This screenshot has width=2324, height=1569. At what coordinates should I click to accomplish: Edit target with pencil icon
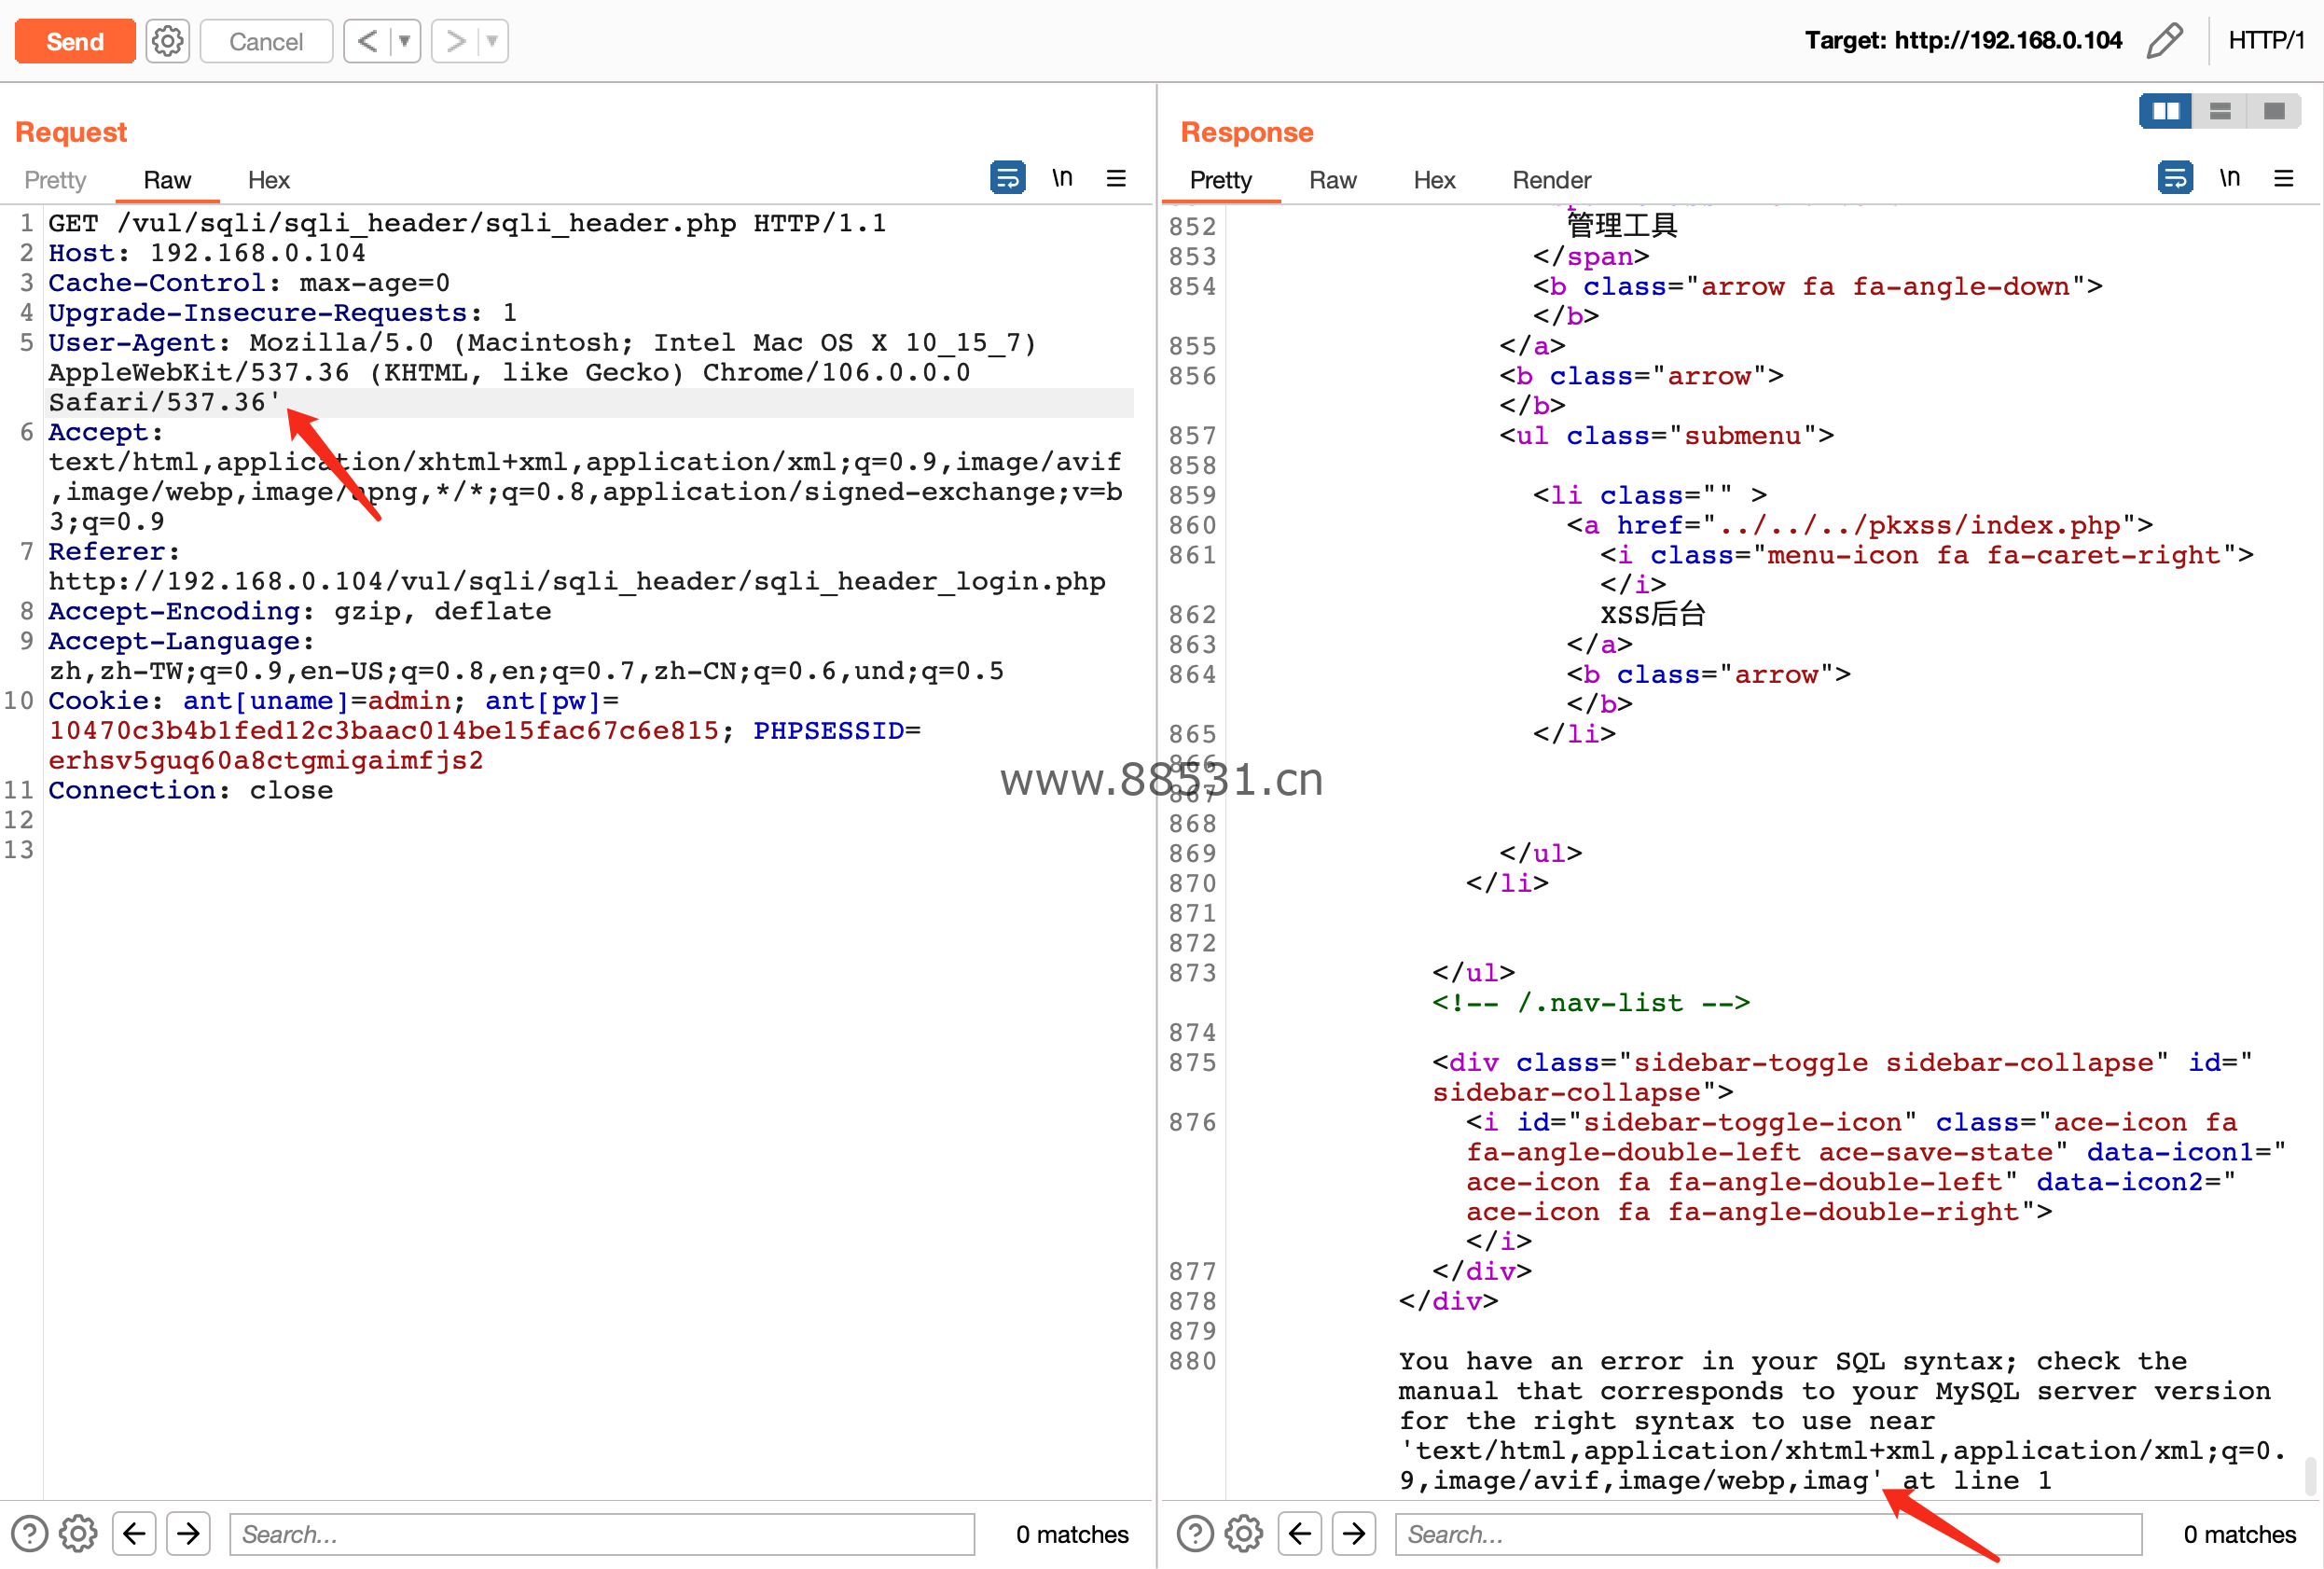click(x=2164, y=41)
